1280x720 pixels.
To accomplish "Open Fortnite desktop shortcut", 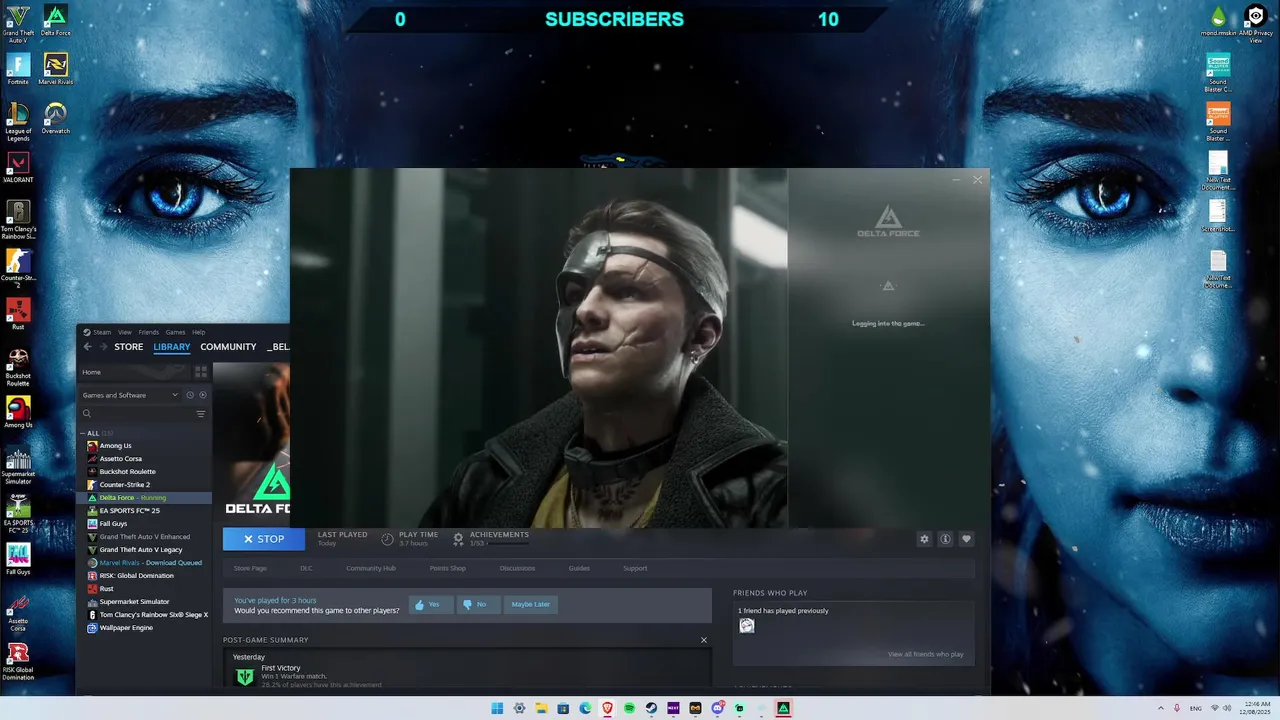I will [x=18, y=70].
